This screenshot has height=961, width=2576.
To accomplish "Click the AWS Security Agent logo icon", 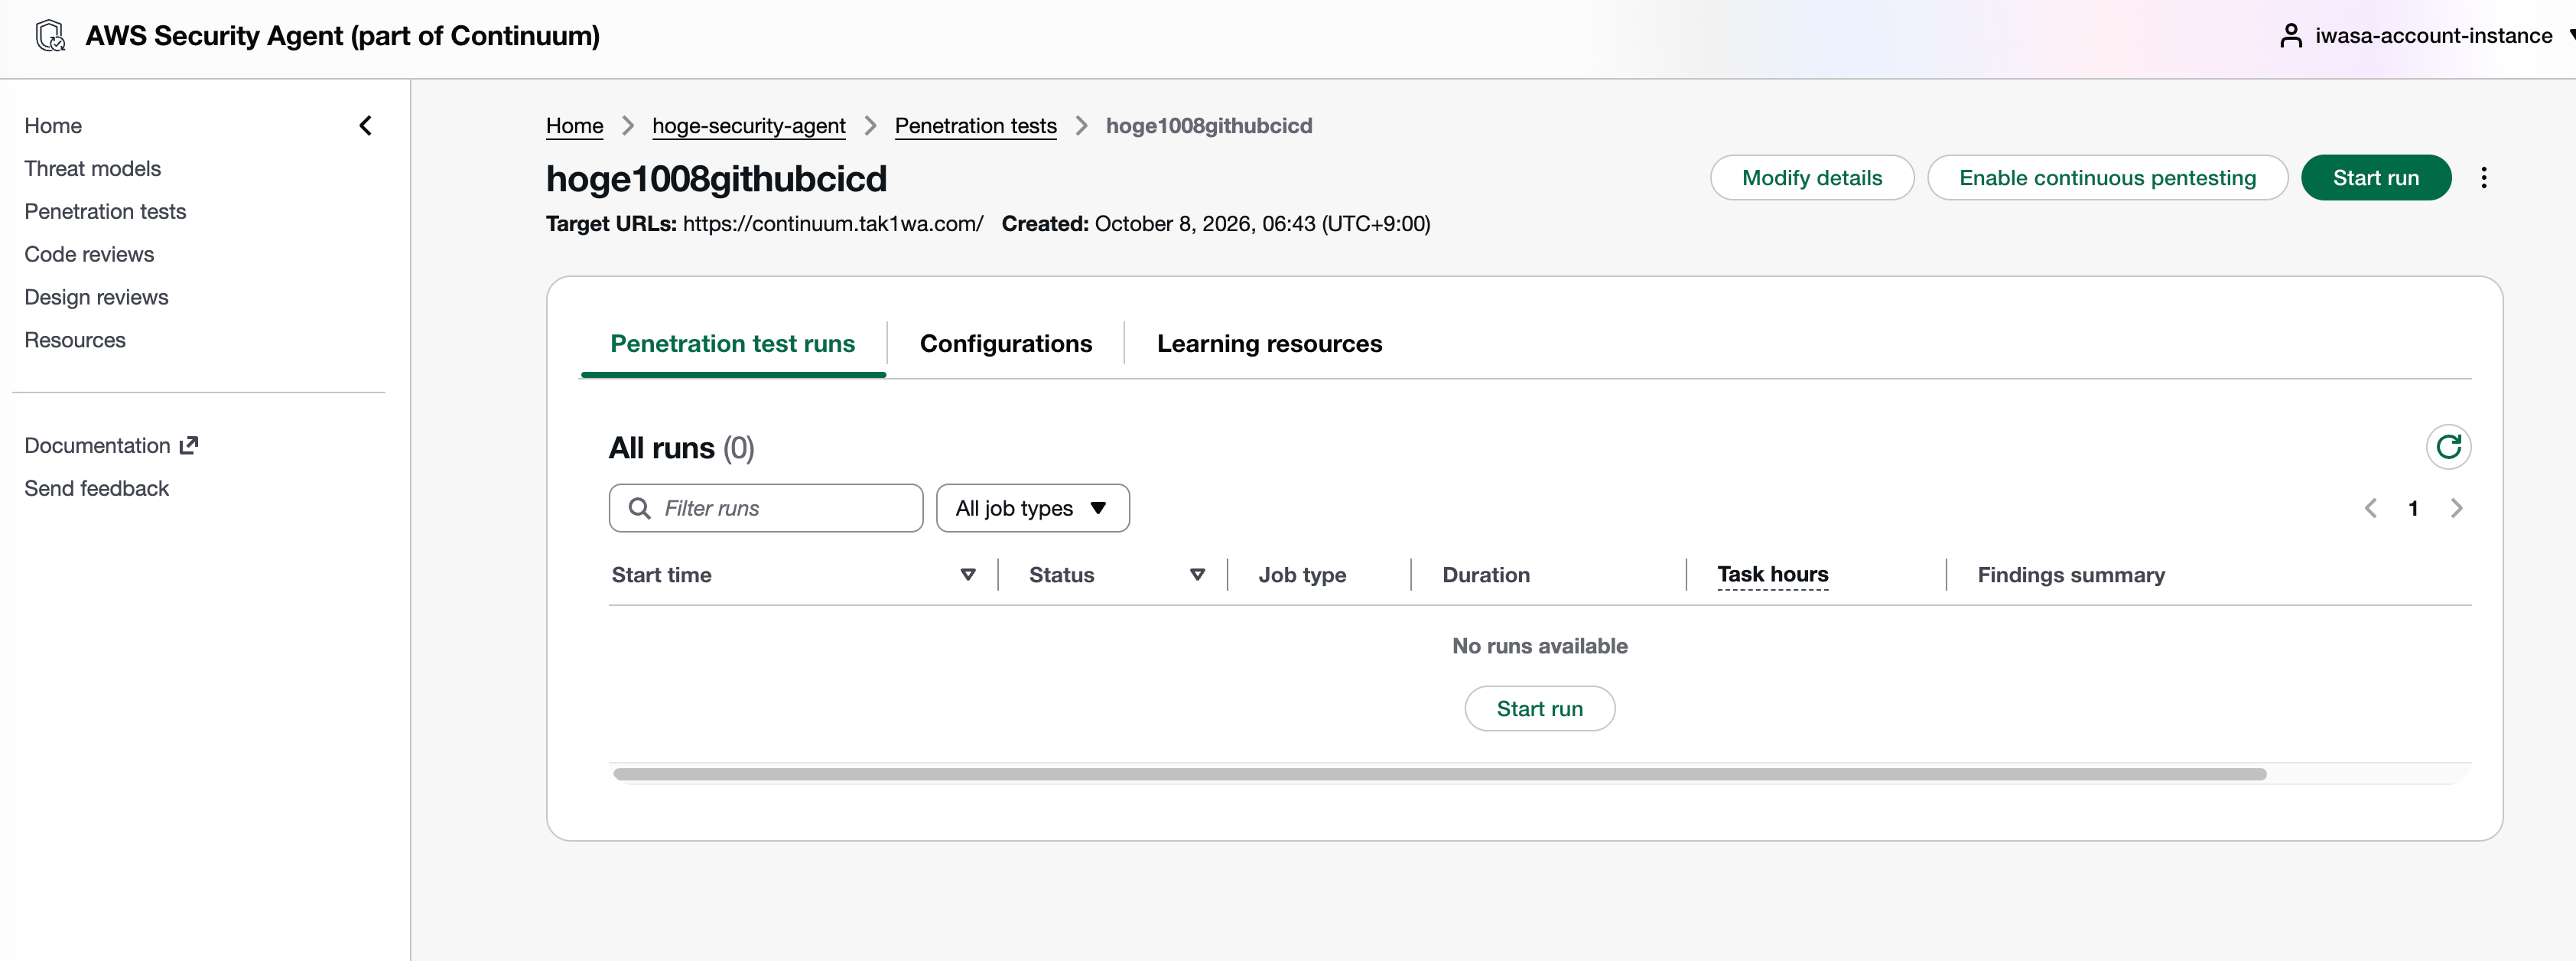I will [x=50, y=36].
